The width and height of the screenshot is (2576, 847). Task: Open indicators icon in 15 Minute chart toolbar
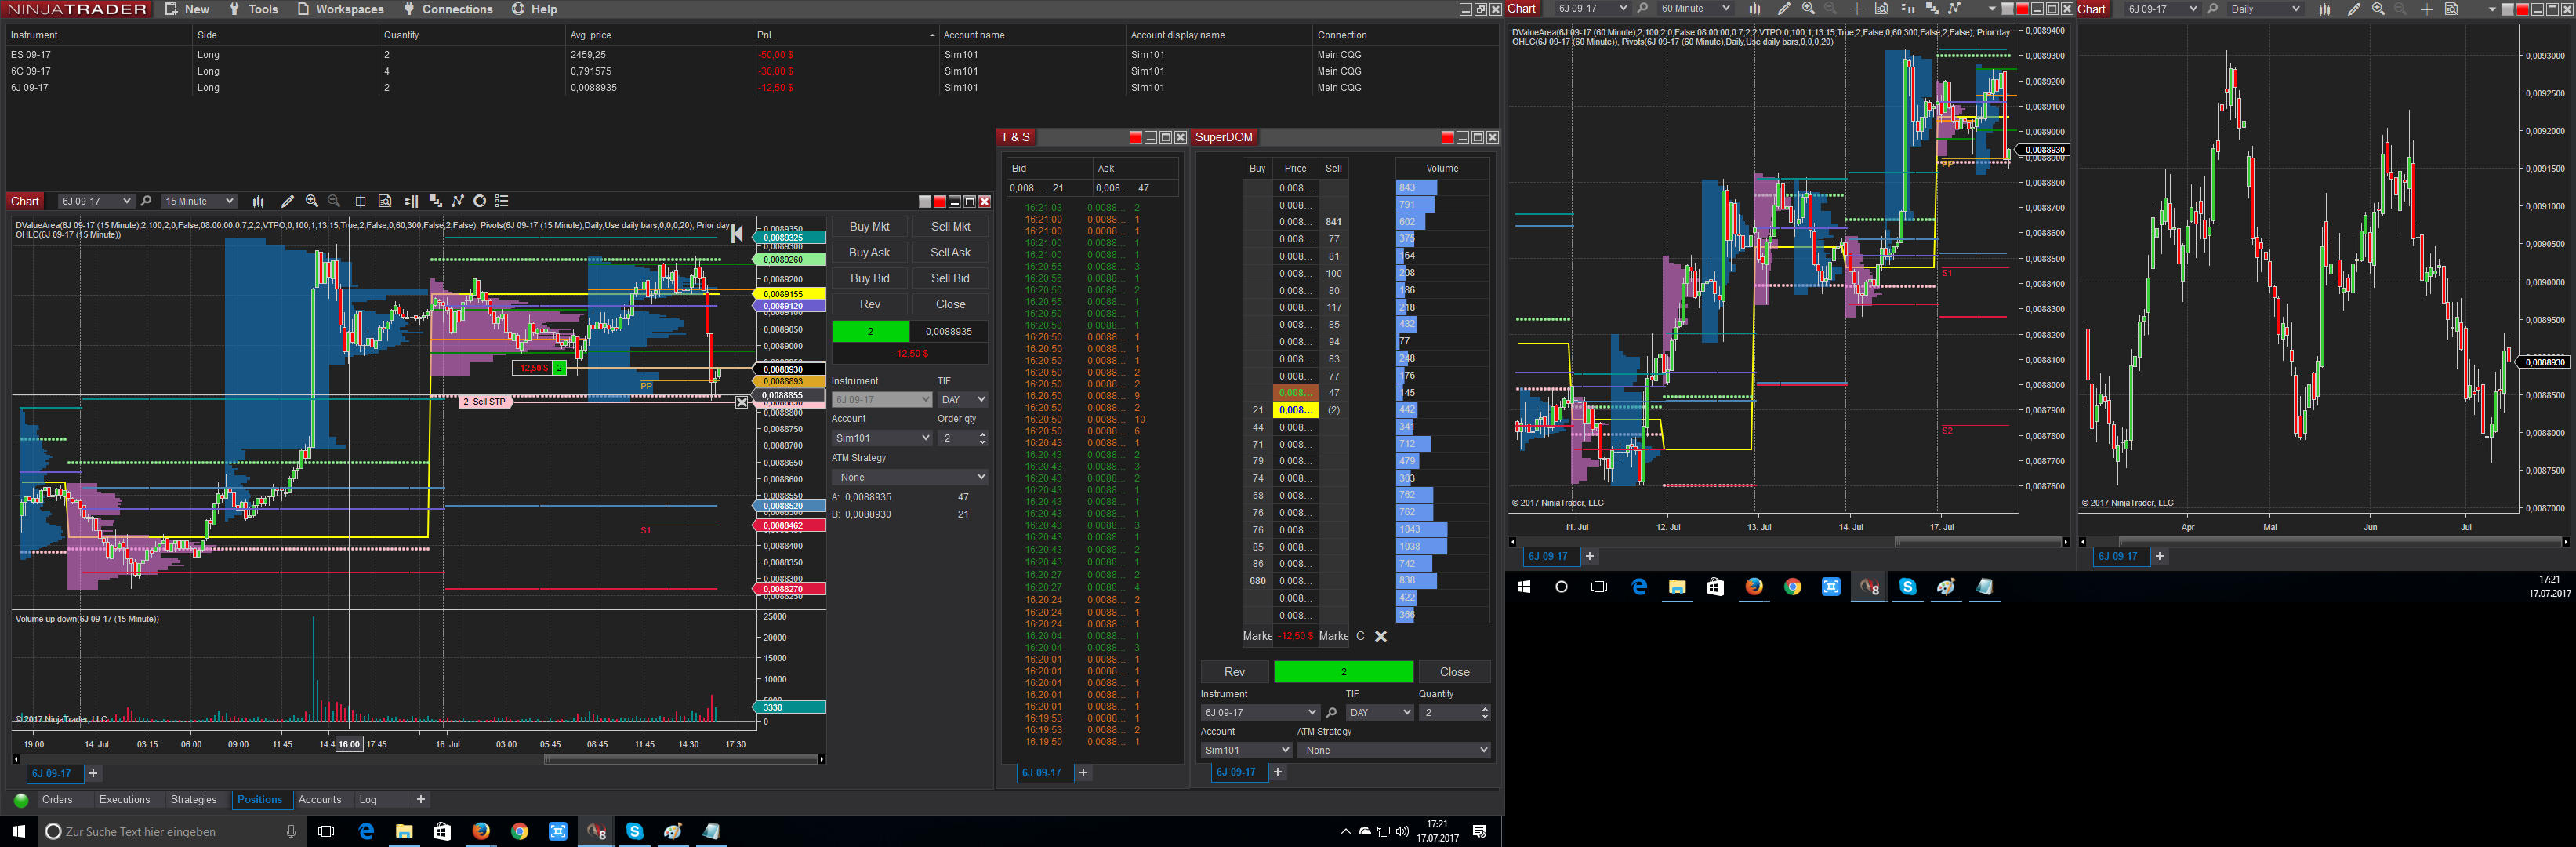(435, 201)
